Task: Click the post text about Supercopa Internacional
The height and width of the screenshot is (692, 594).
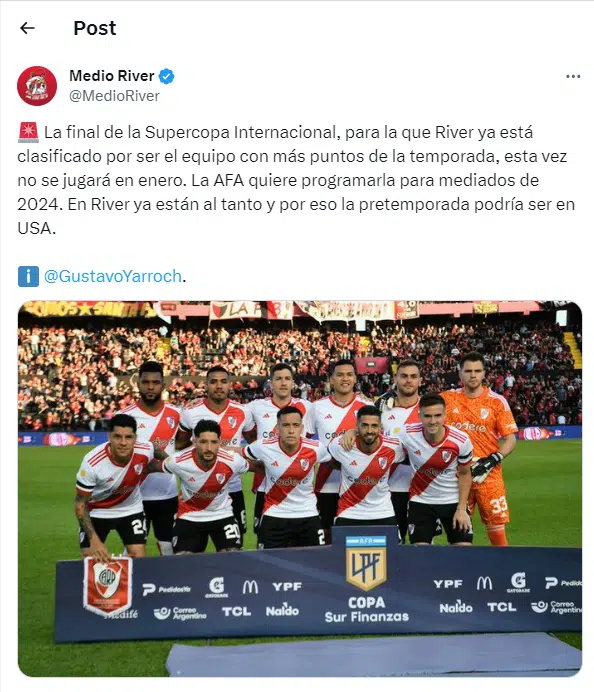Action: (296, 180)
